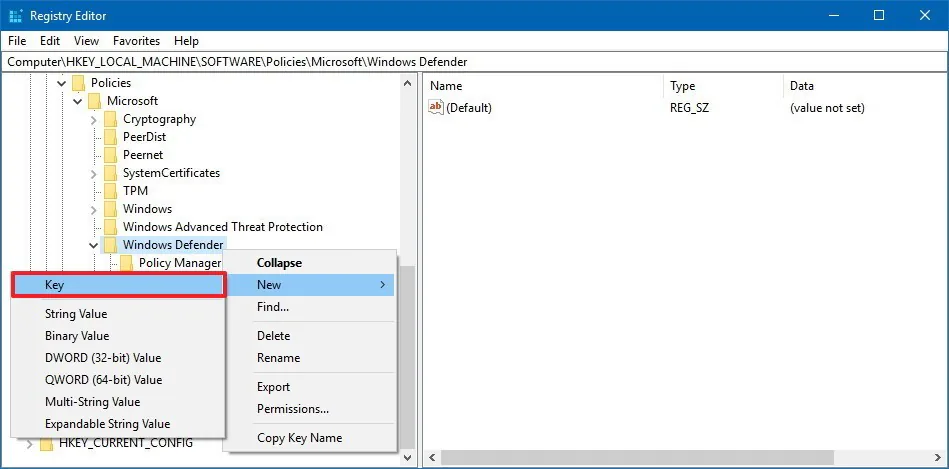Choose Rename in the context menu
Viewport: 949px width, 469px height.
[x=310, y=358]
